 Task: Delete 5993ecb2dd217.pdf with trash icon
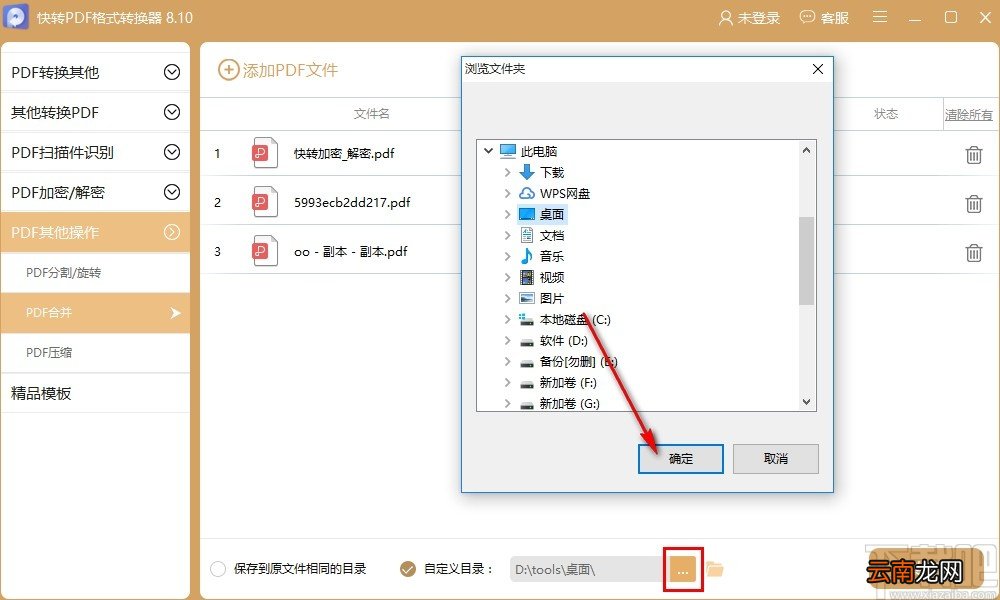click(973, 203)
